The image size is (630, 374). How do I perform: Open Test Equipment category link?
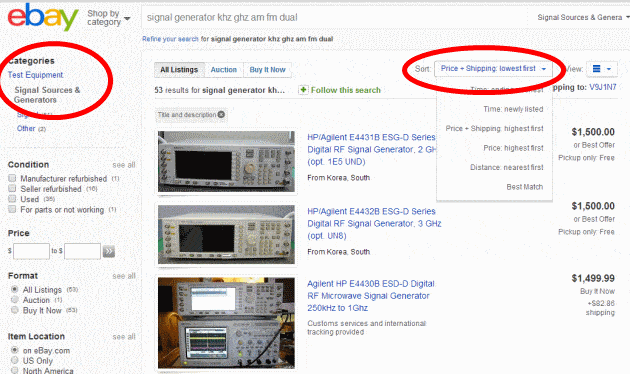[x=35, y=75]
